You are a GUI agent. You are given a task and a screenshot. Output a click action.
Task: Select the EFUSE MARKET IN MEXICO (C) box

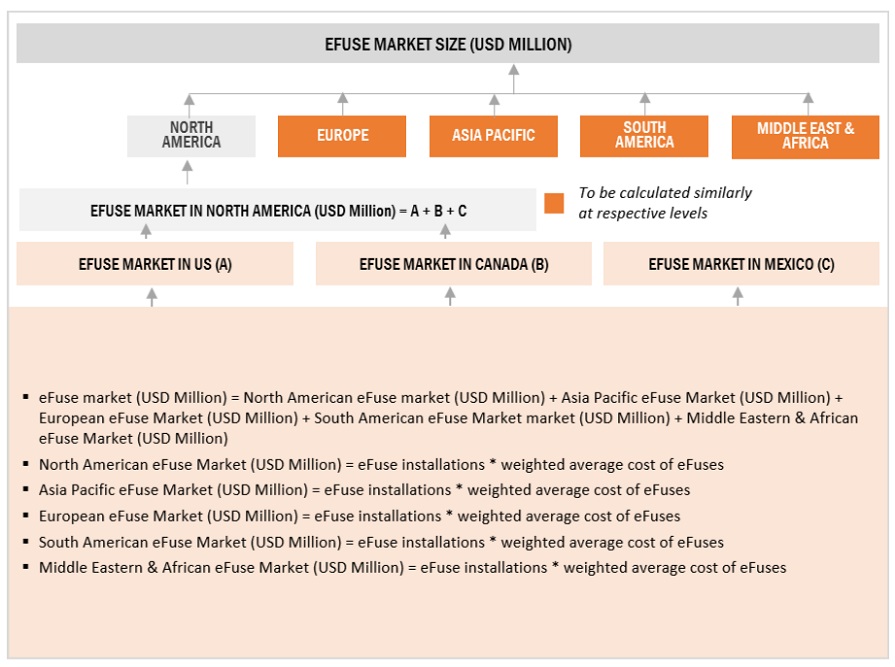[741, 264]
